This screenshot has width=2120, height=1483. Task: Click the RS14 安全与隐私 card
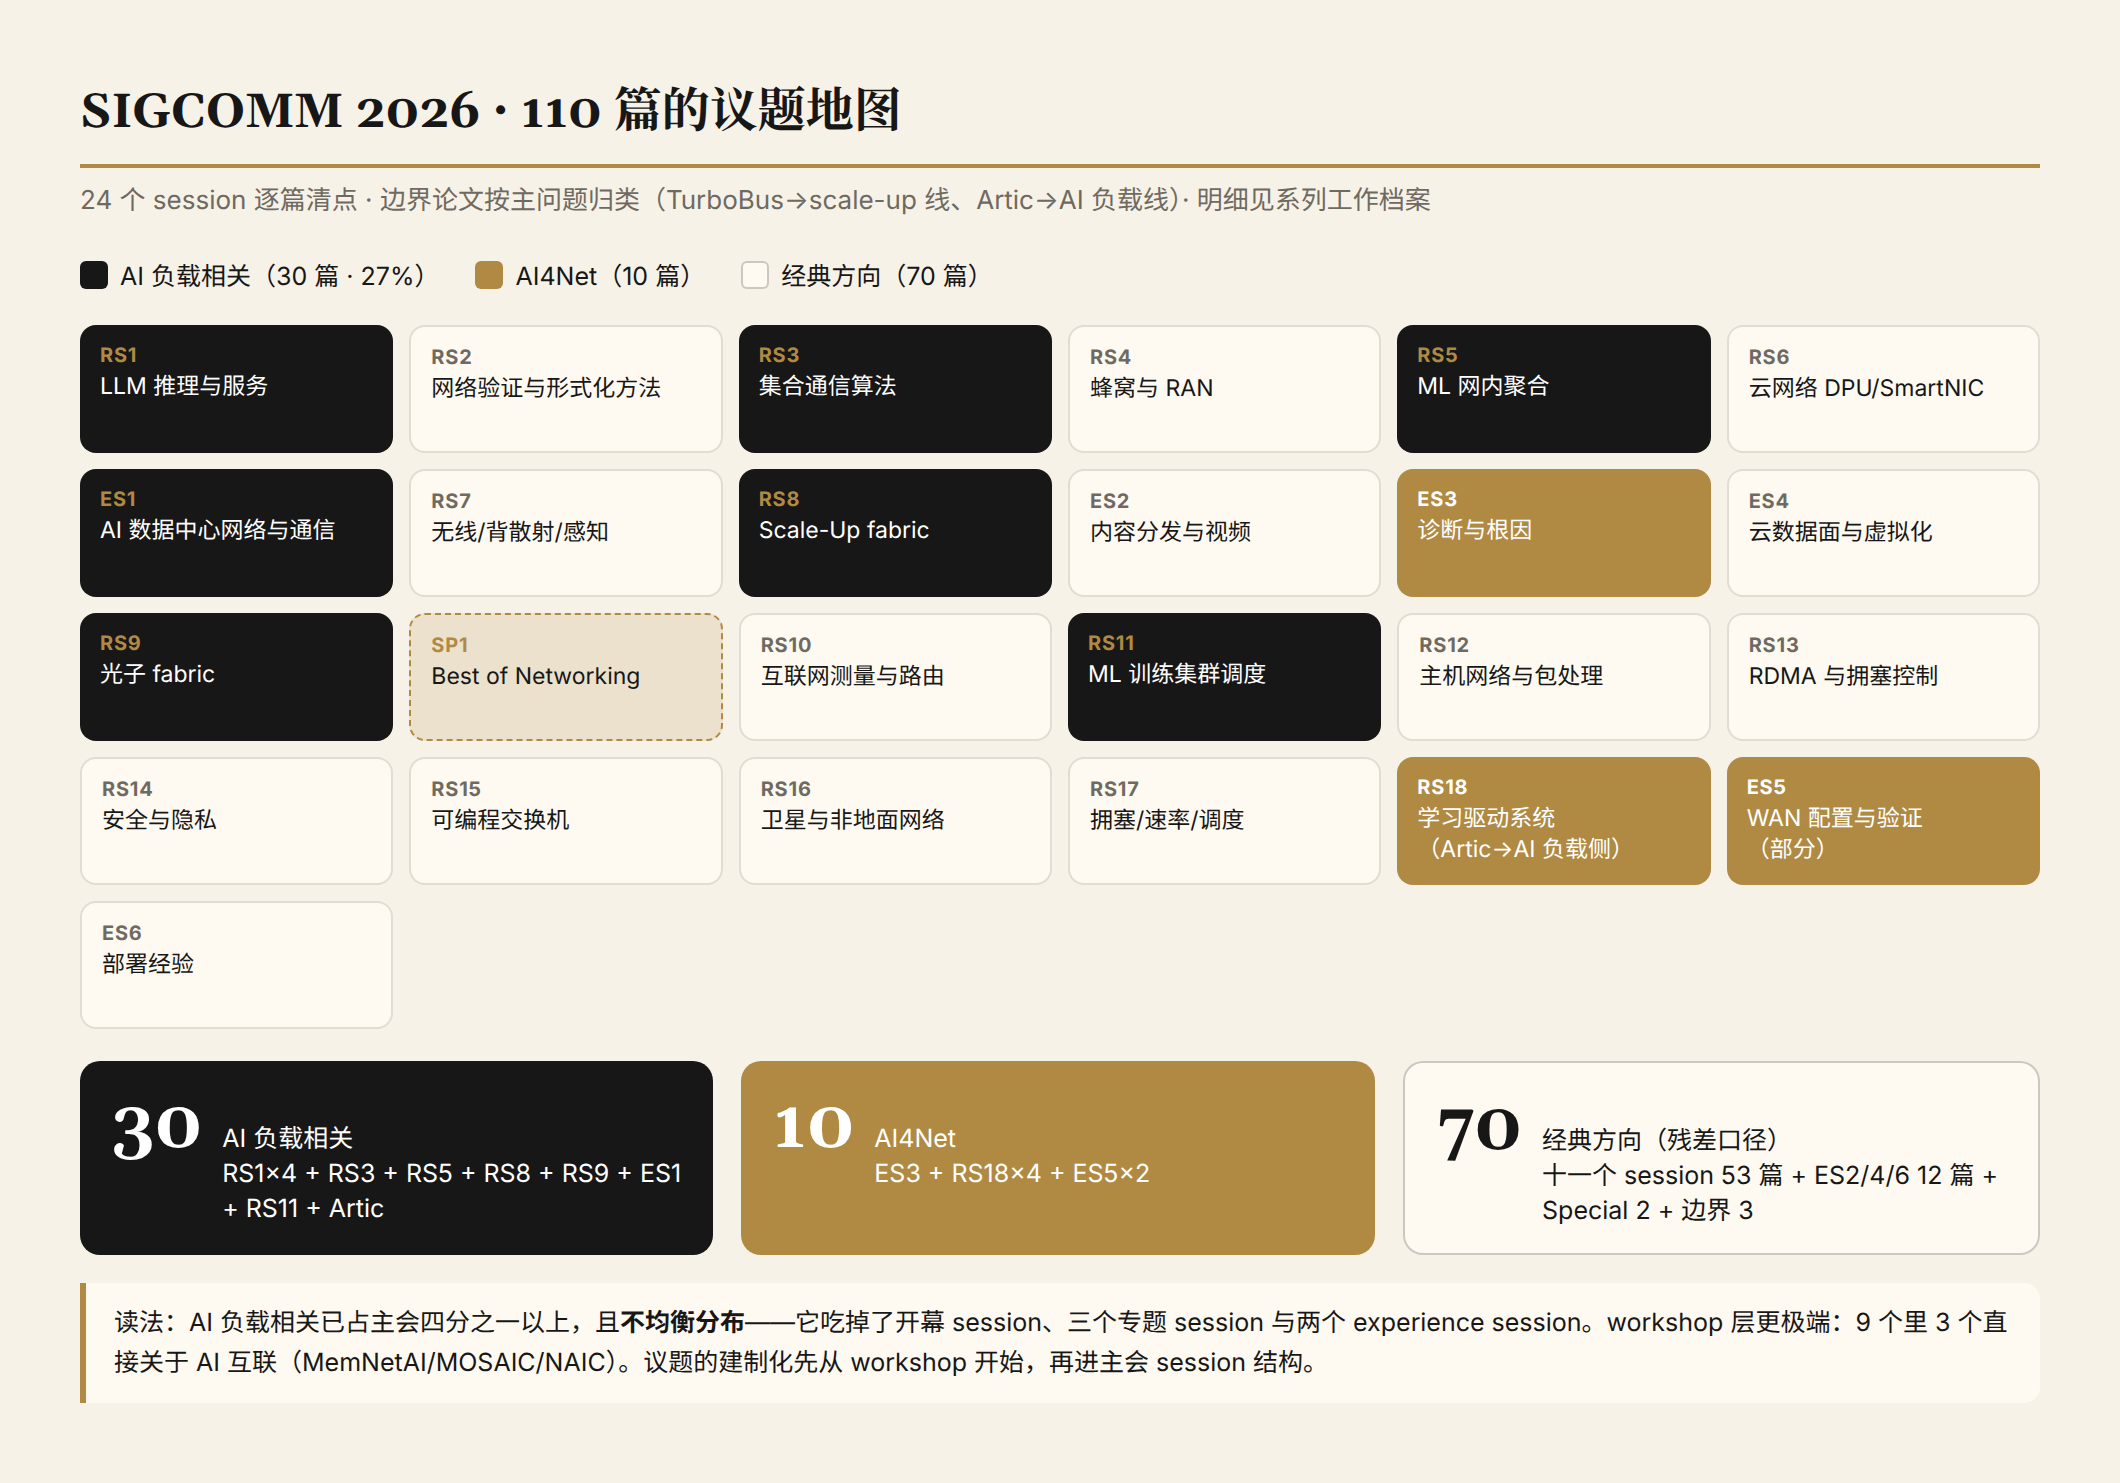236,821
